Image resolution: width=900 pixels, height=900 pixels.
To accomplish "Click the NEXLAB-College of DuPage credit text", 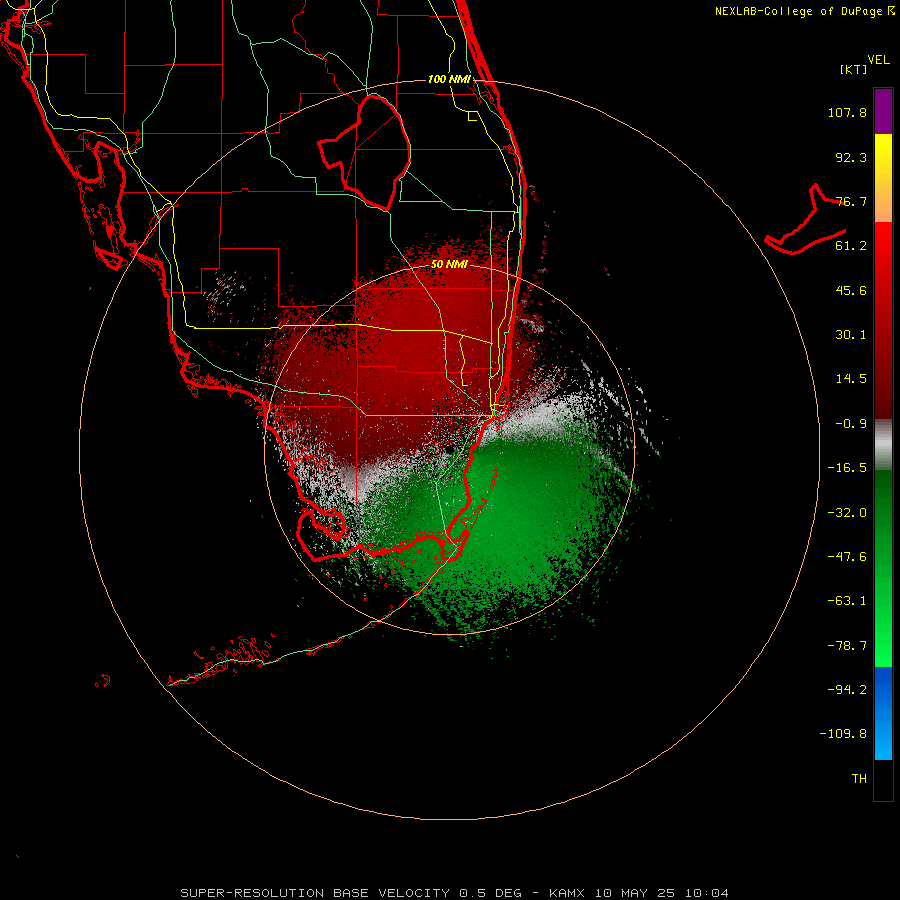I will 805,11.
